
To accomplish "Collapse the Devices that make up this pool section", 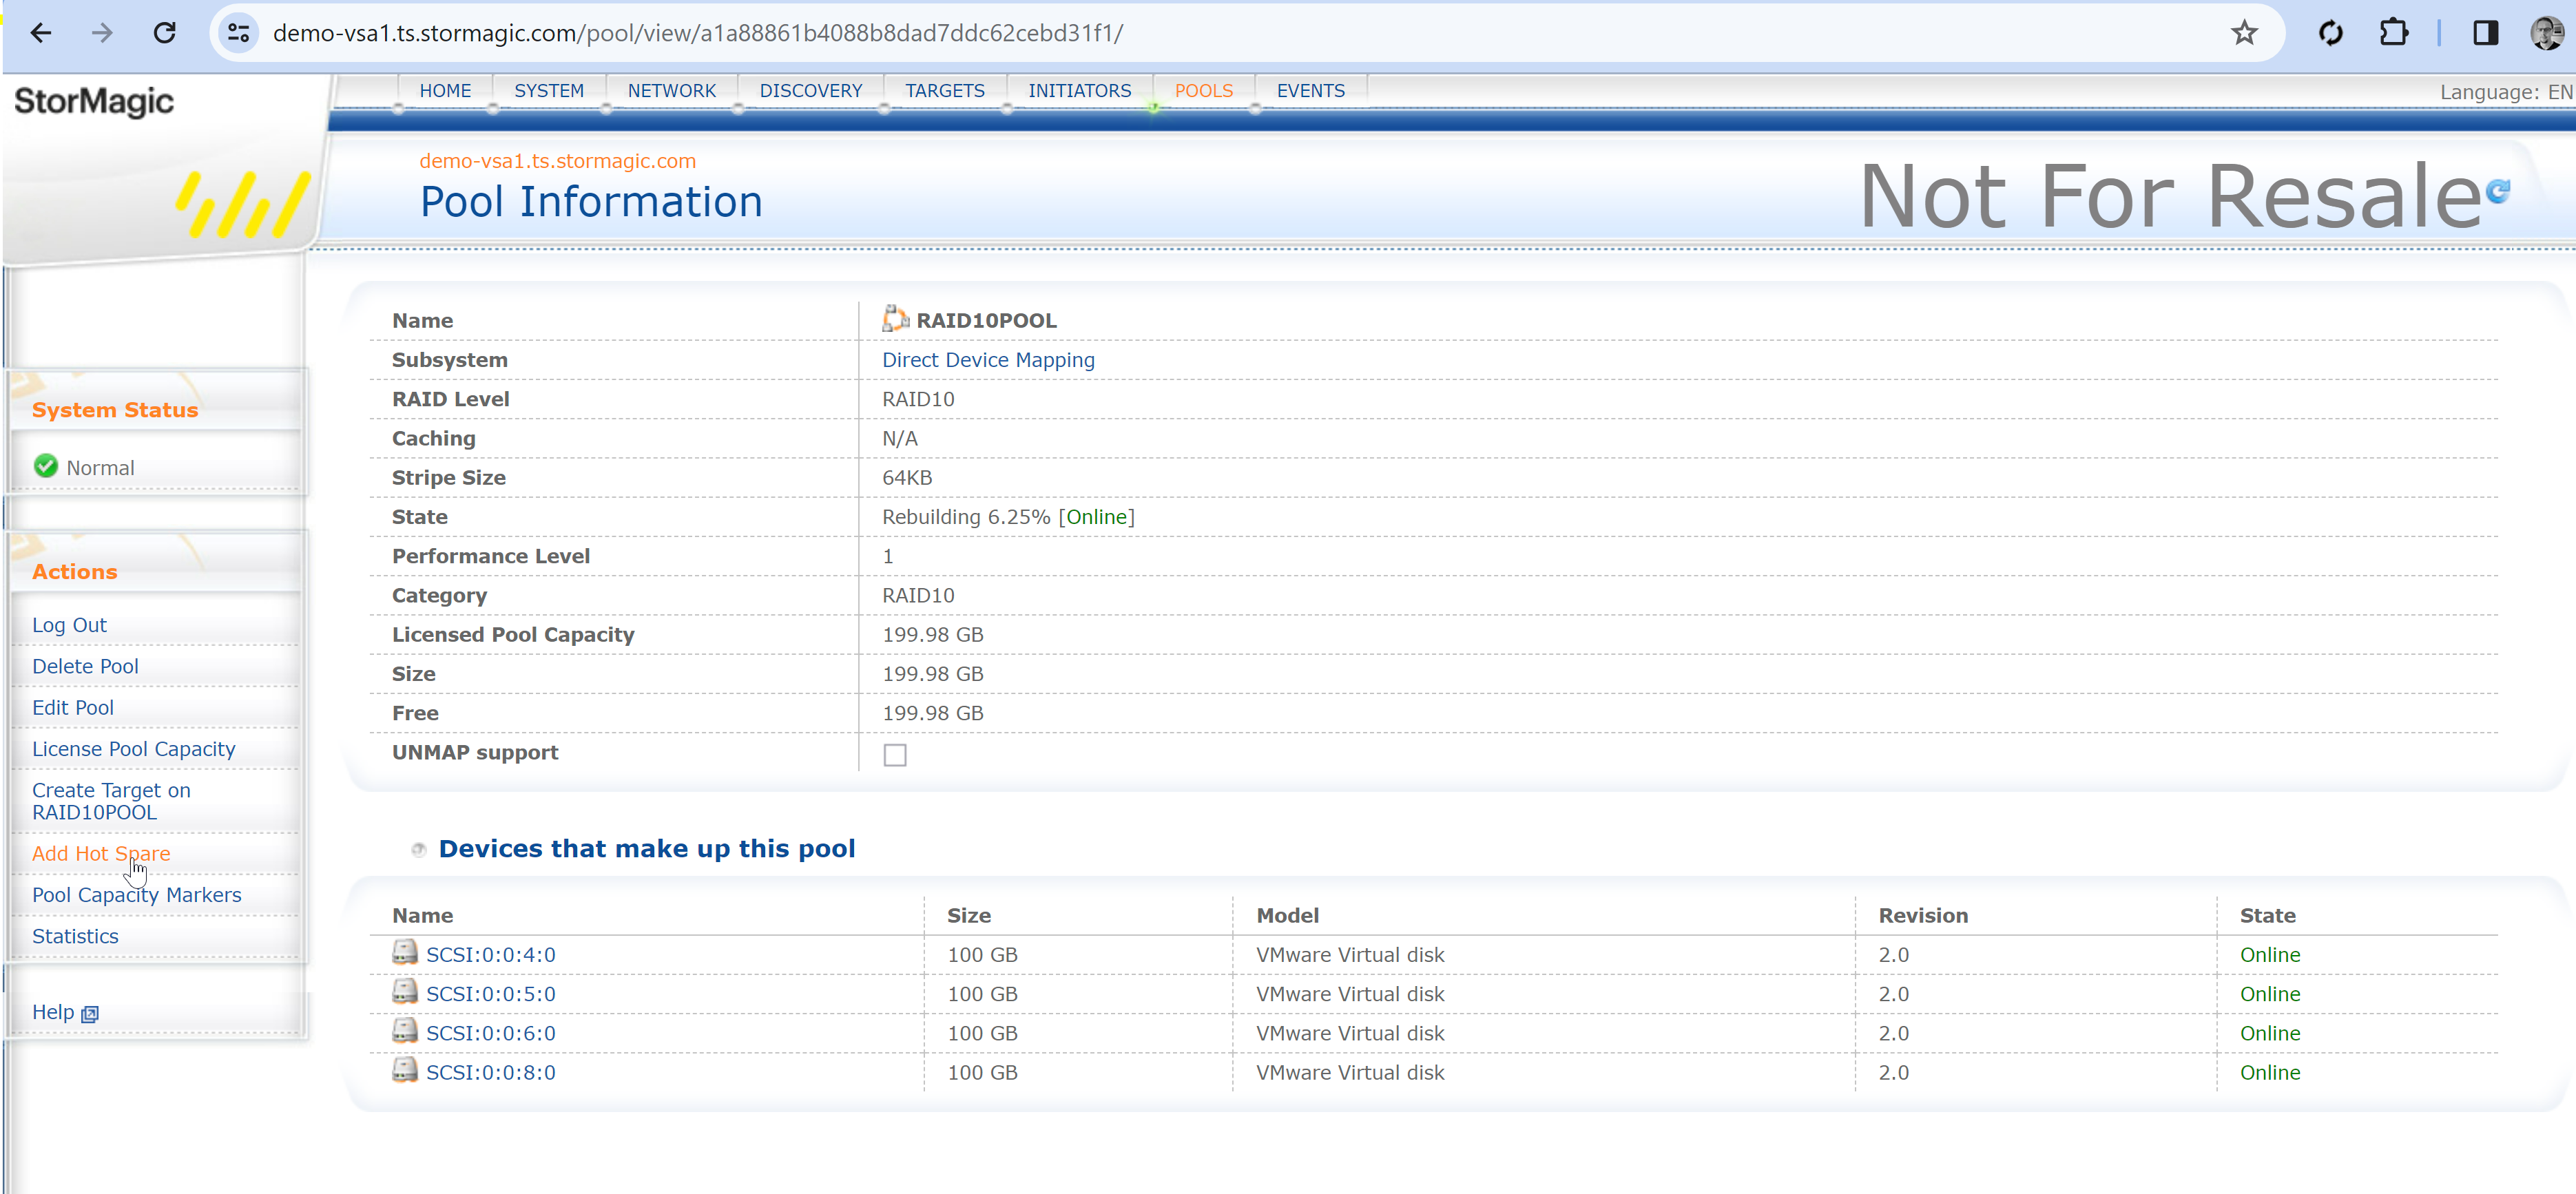I will [x=418, y=850].
